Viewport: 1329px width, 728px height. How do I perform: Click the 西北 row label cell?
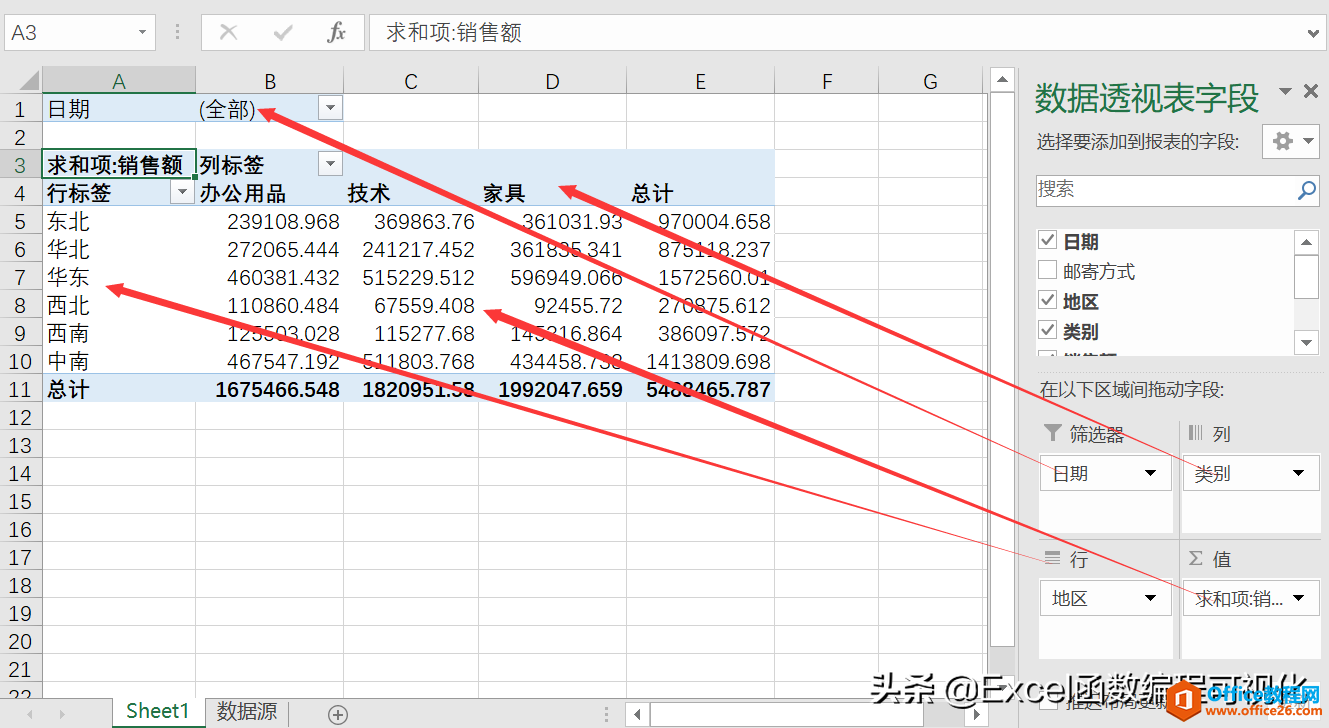[x=119, y=305]
